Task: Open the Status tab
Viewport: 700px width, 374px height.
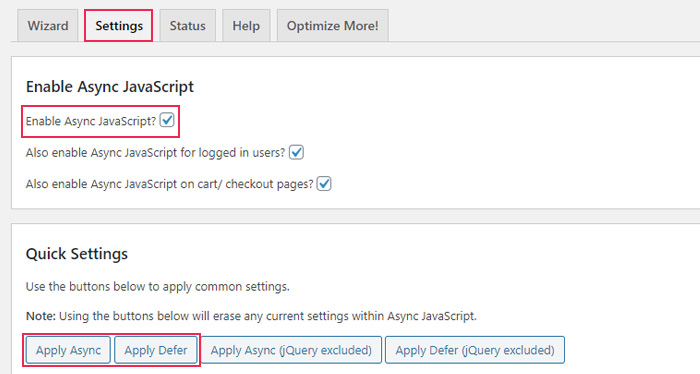Action: click(x=188, y=26)
